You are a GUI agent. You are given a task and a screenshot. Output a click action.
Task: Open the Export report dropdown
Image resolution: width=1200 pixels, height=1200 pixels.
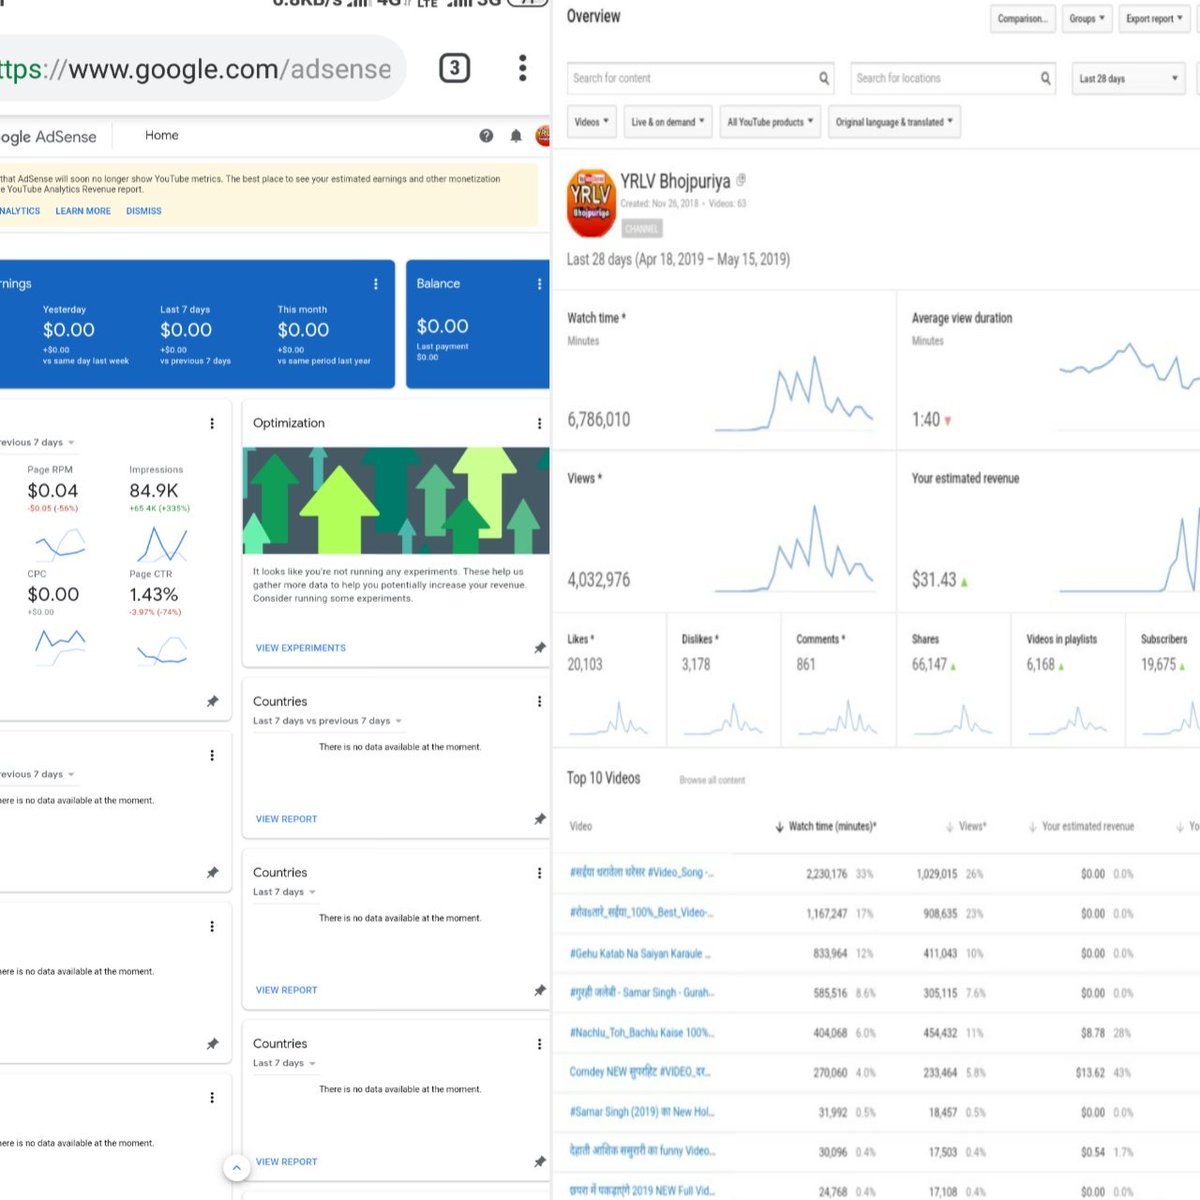[1154, 18]
